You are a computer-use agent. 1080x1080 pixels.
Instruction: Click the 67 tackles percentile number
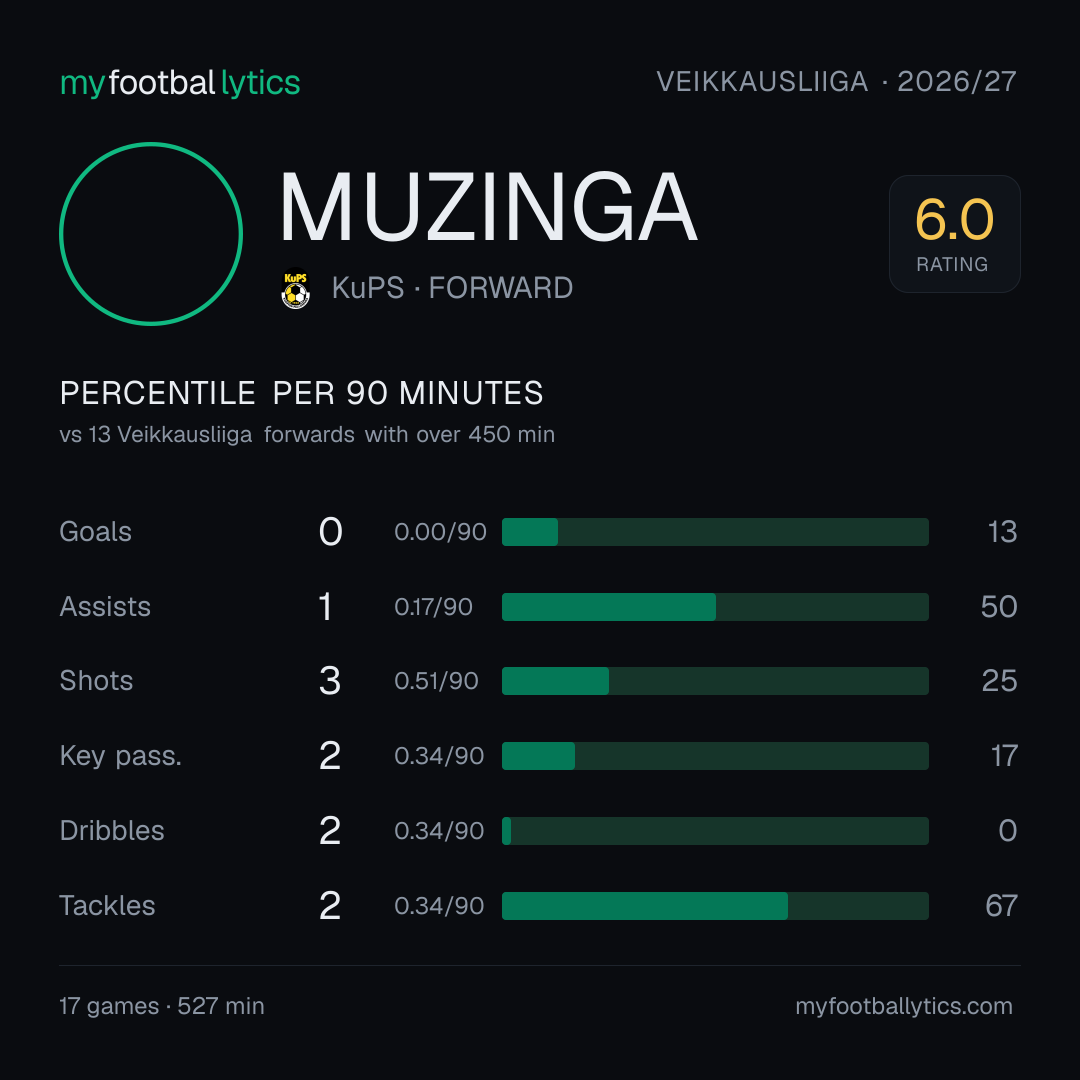1001,906
